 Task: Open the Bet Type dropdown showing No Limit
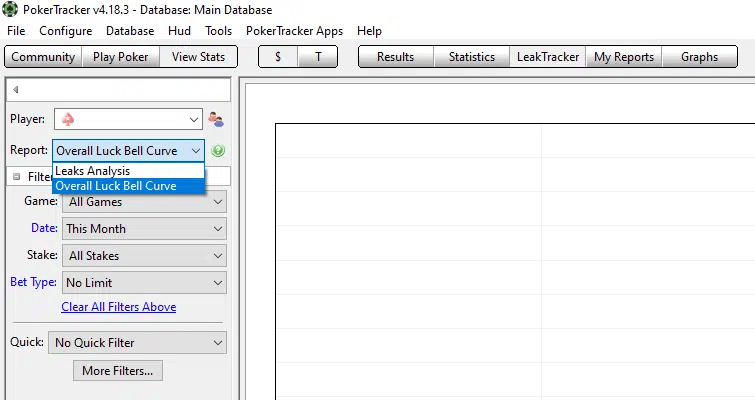click(x=144, y=283)
